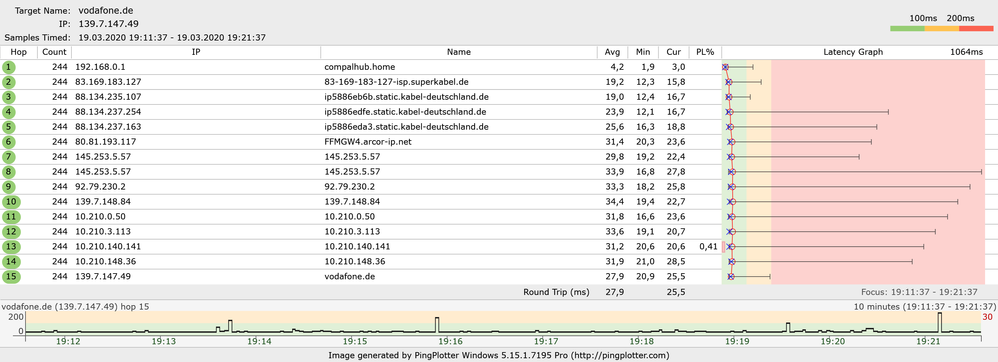
Task: Select the hop 7 green circle
Action: [8, 157]
